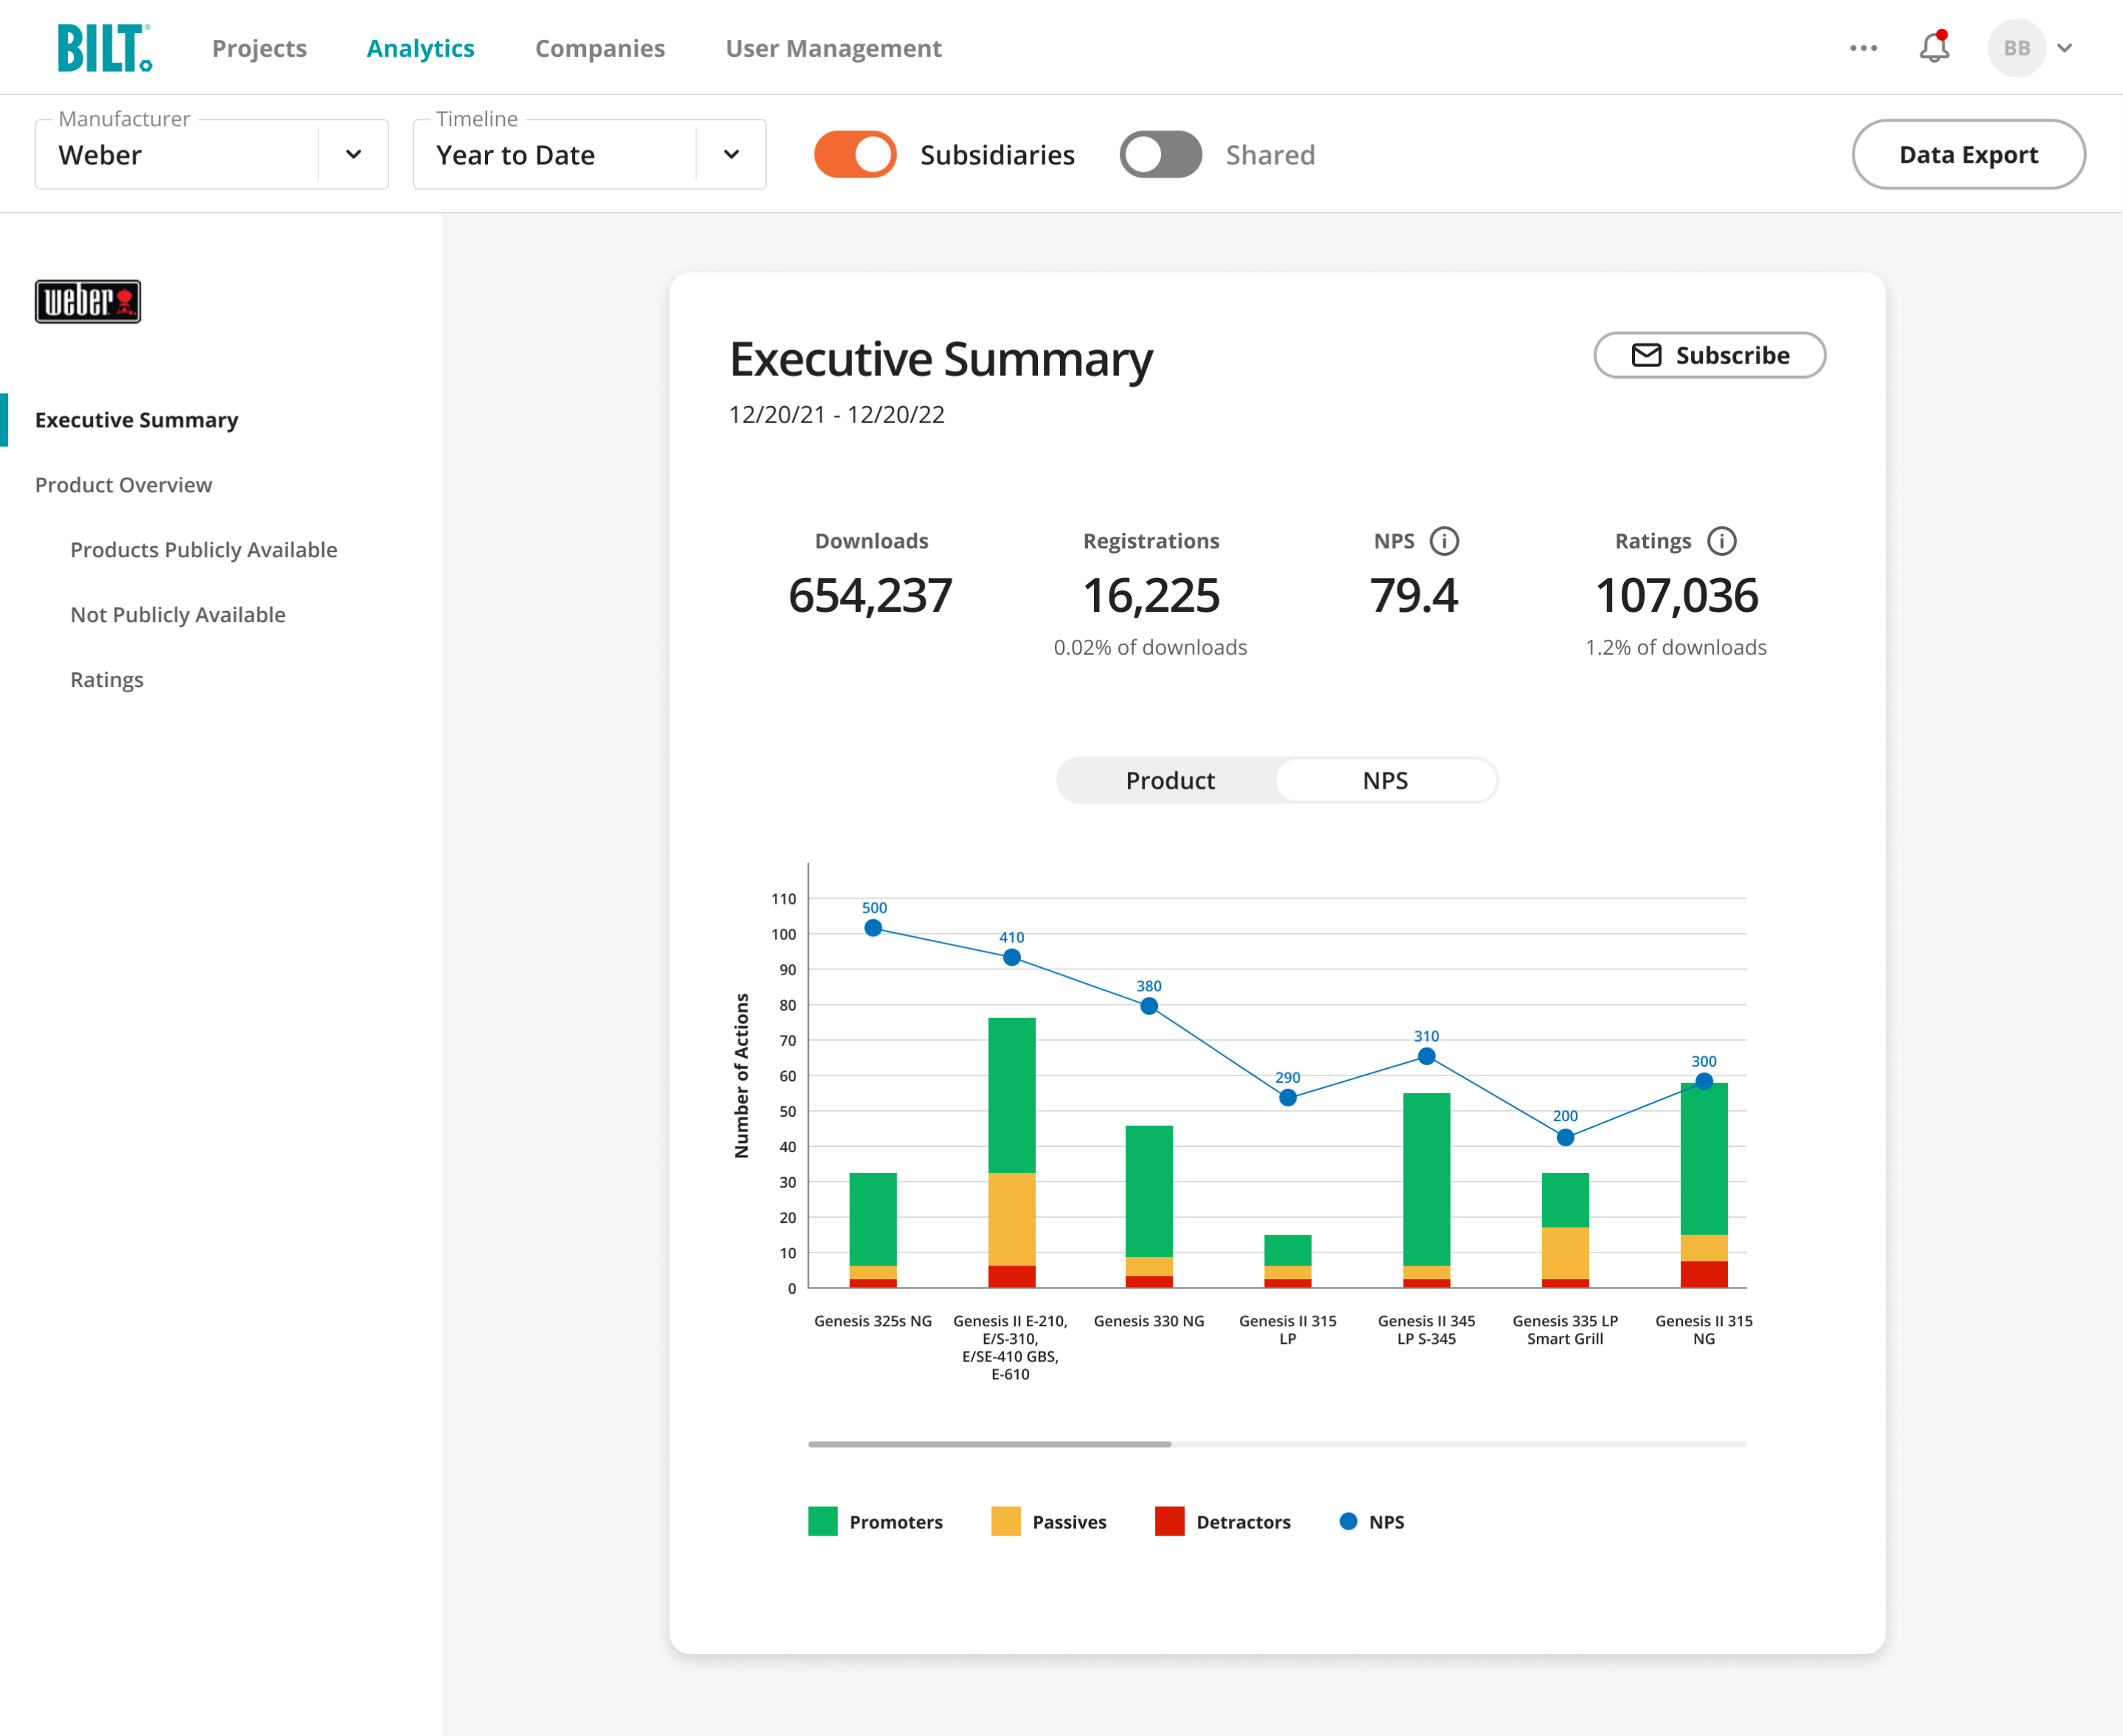Click the Ratings value 107,036

coord(1677,596)
